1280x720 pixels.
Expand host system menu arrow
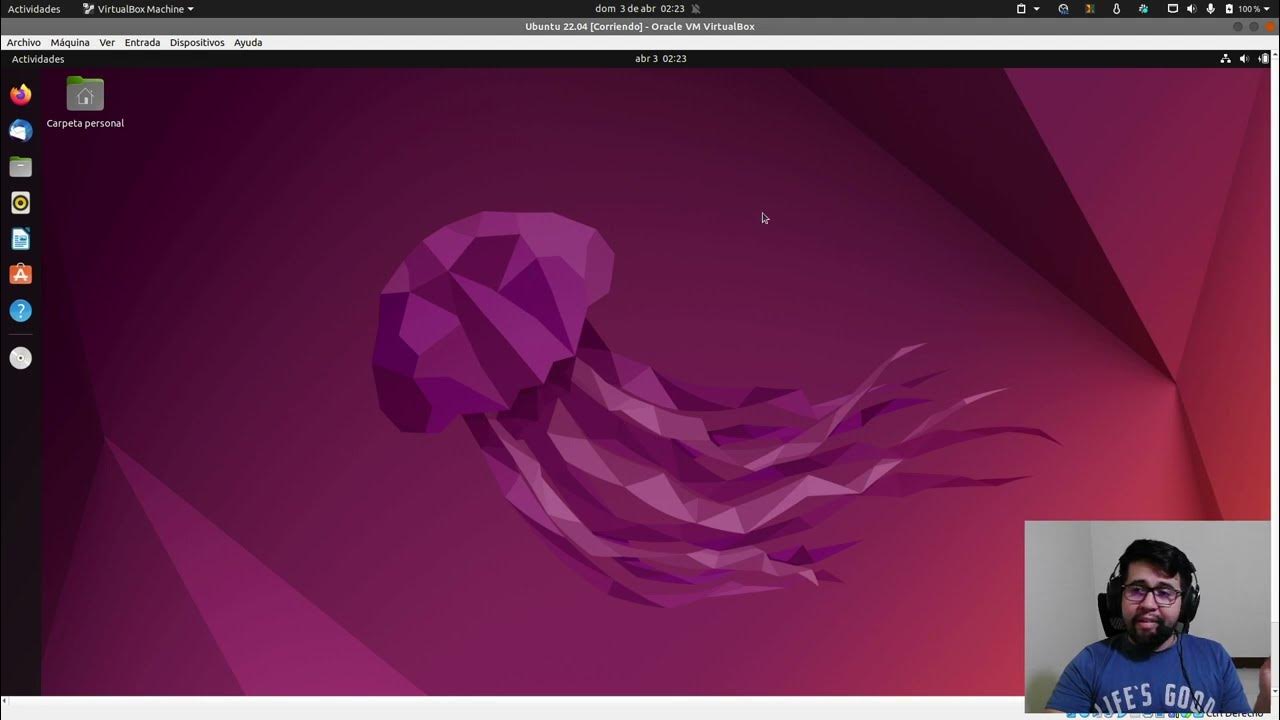pos(1267,9)
